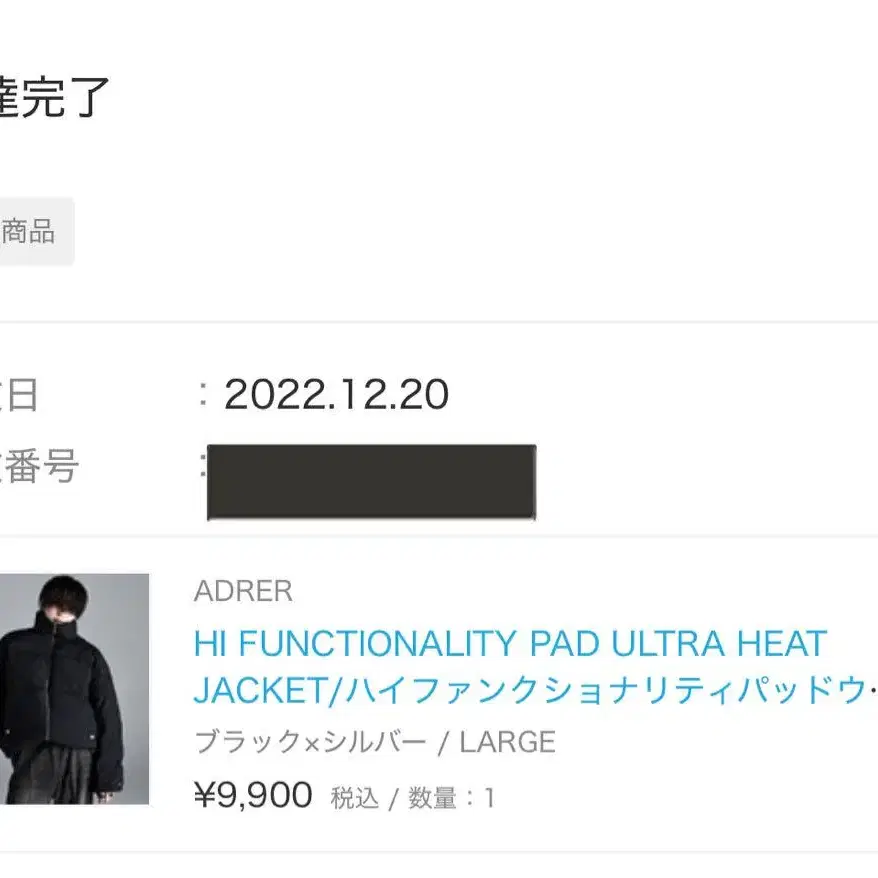Click the 日 date field label

coord(20,395)
